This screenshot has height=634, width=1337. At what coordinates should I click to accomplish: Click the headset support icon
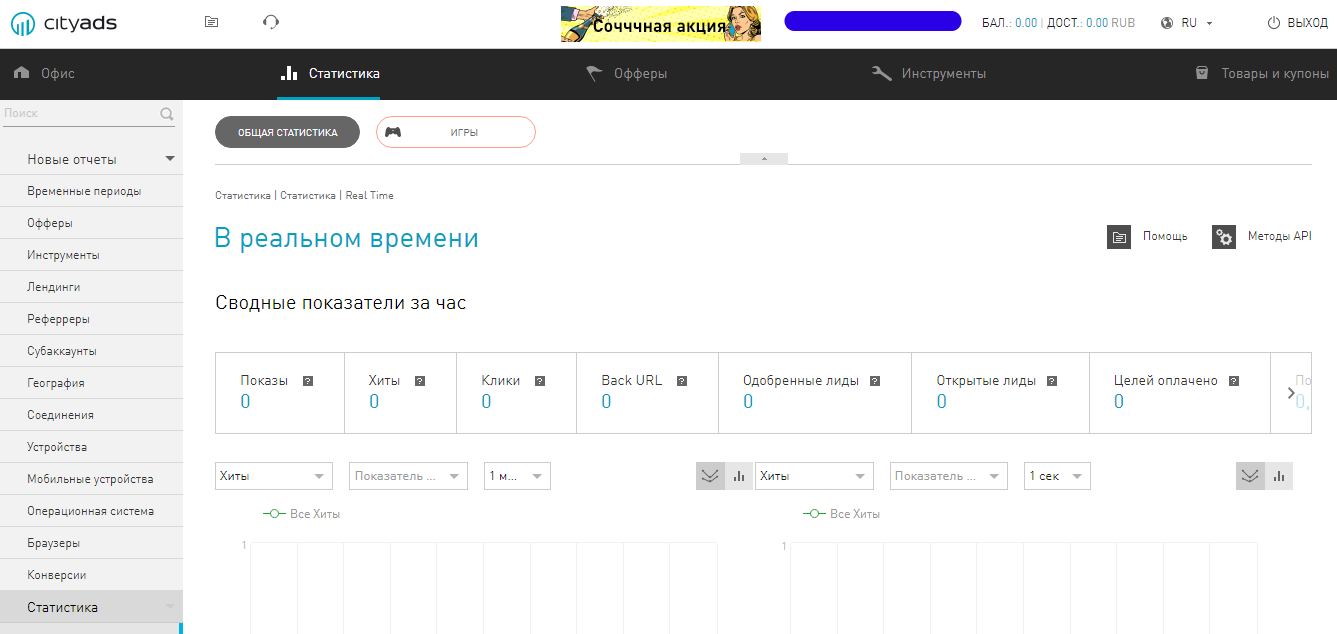coord(270,21)
